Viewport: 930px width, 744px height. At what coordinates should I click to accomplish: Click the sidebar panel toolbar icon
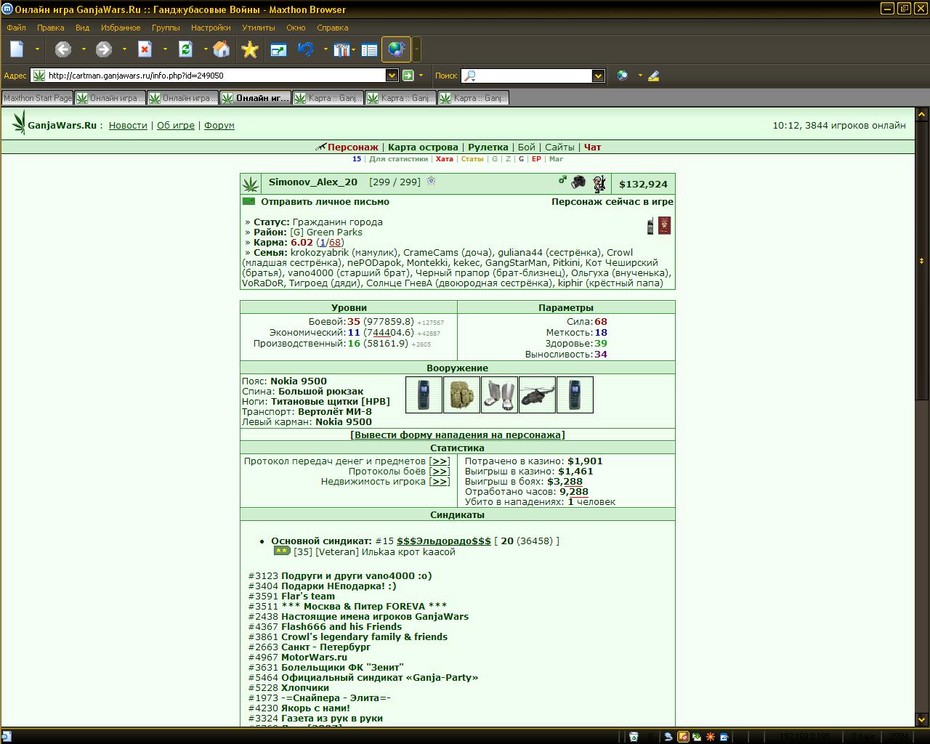(369, 50)
